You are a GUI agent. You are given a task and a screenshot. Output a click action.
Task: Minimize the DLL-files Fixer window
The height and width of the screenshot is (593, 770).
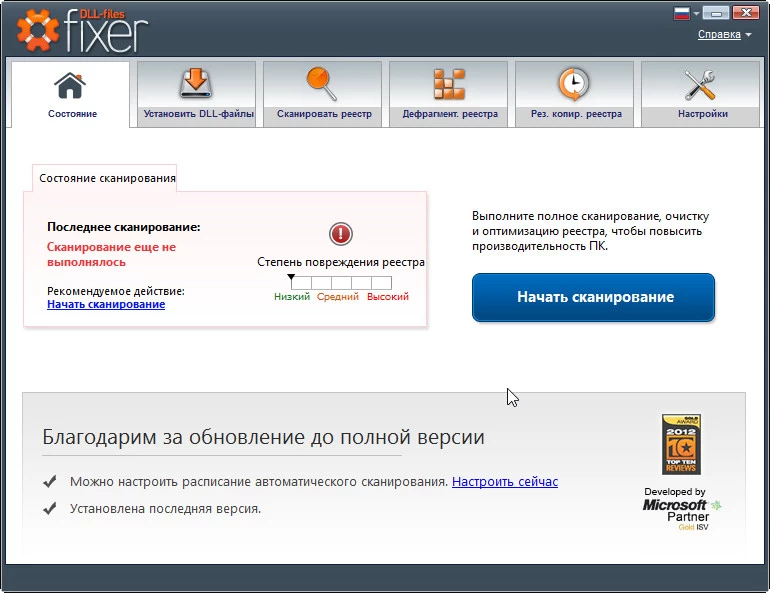click(x=715, y=14)
